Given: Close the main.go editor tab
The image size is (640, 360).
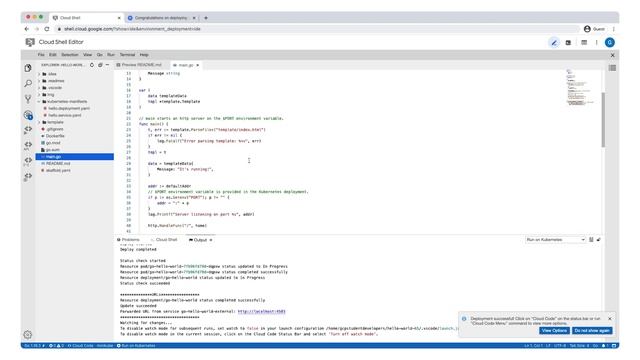Looking at the screenshot, I should [198, 65].
